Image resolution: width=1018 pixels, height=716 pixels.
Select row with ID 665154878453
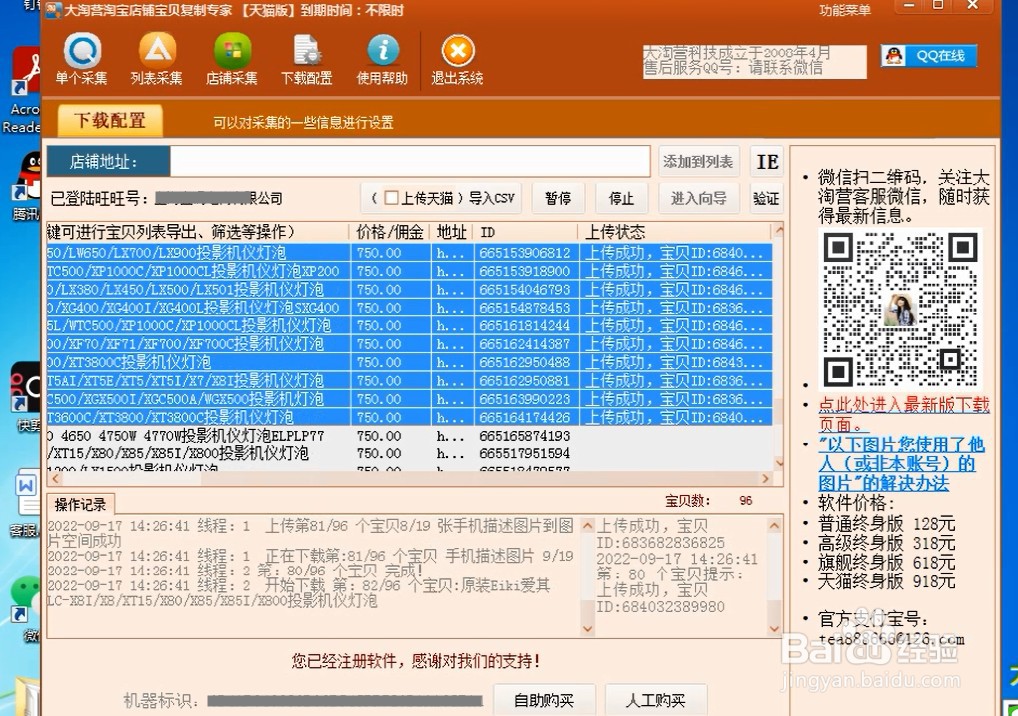point(410,307)
